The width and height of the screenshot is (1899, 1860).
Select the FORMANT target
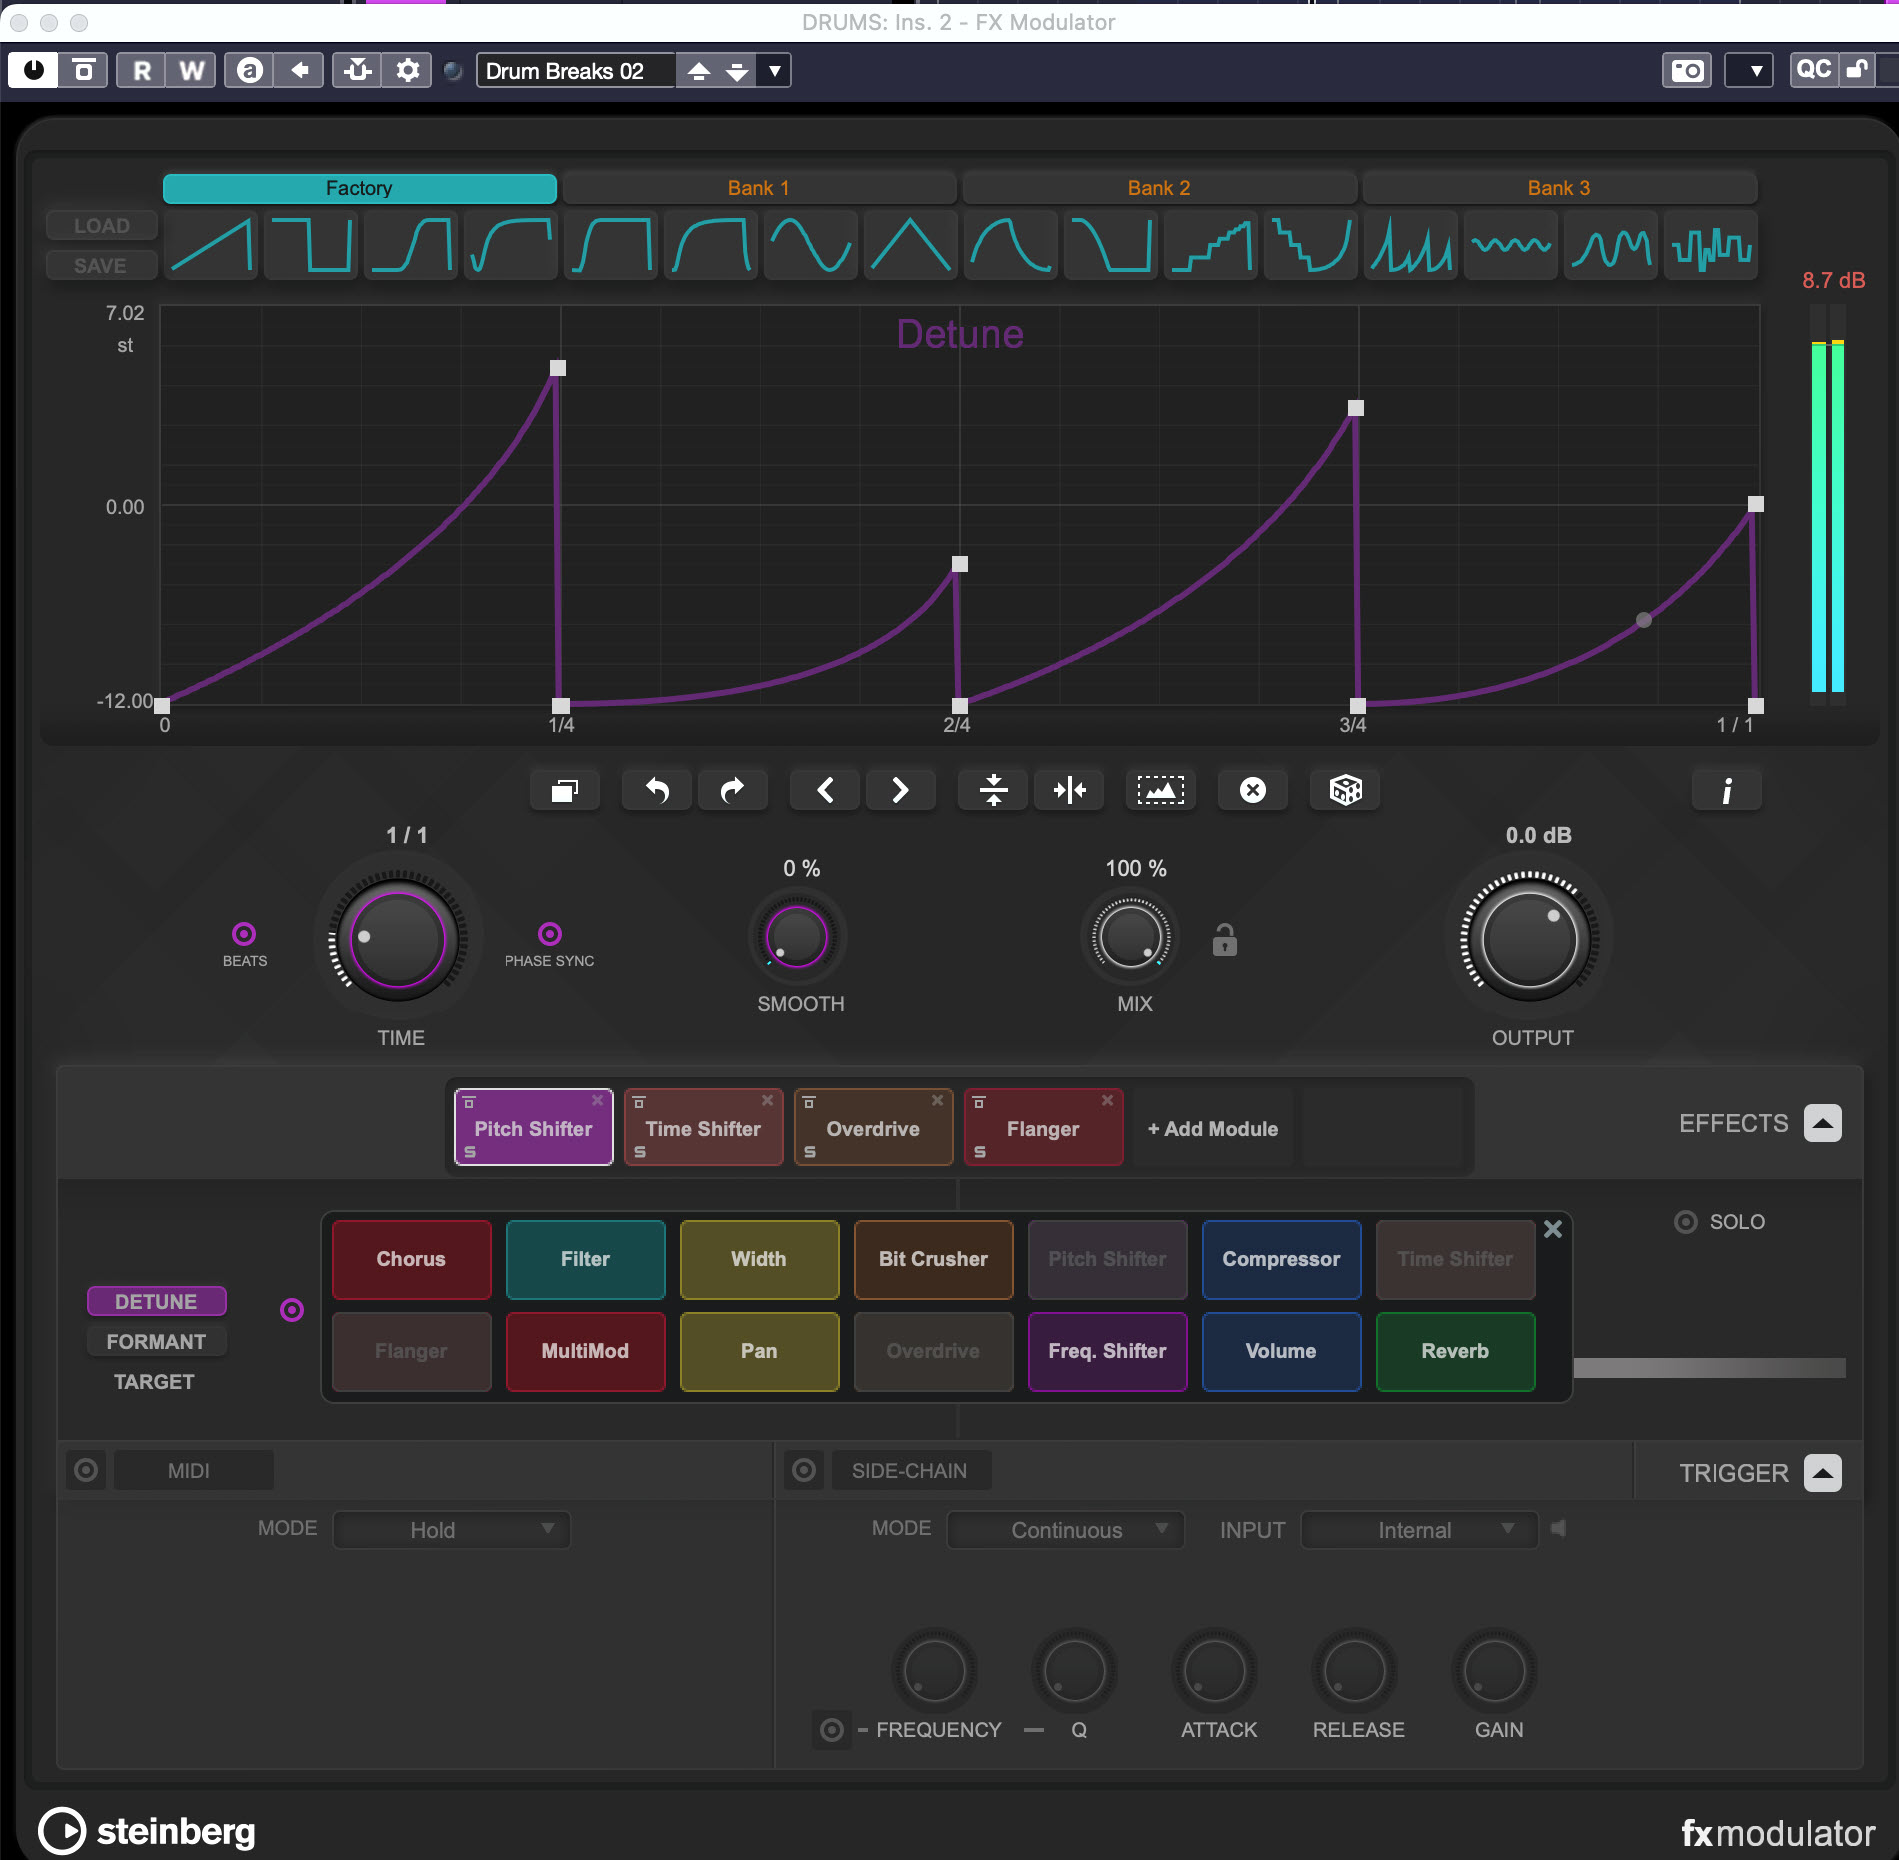click(156, 1341)
